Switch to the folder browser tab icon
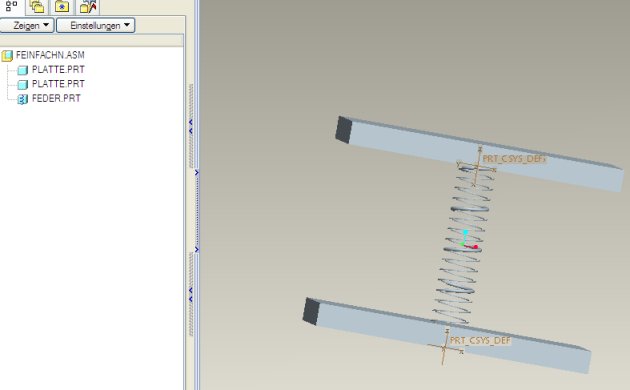This screenshot has height=390, width=630. [37, 6]
